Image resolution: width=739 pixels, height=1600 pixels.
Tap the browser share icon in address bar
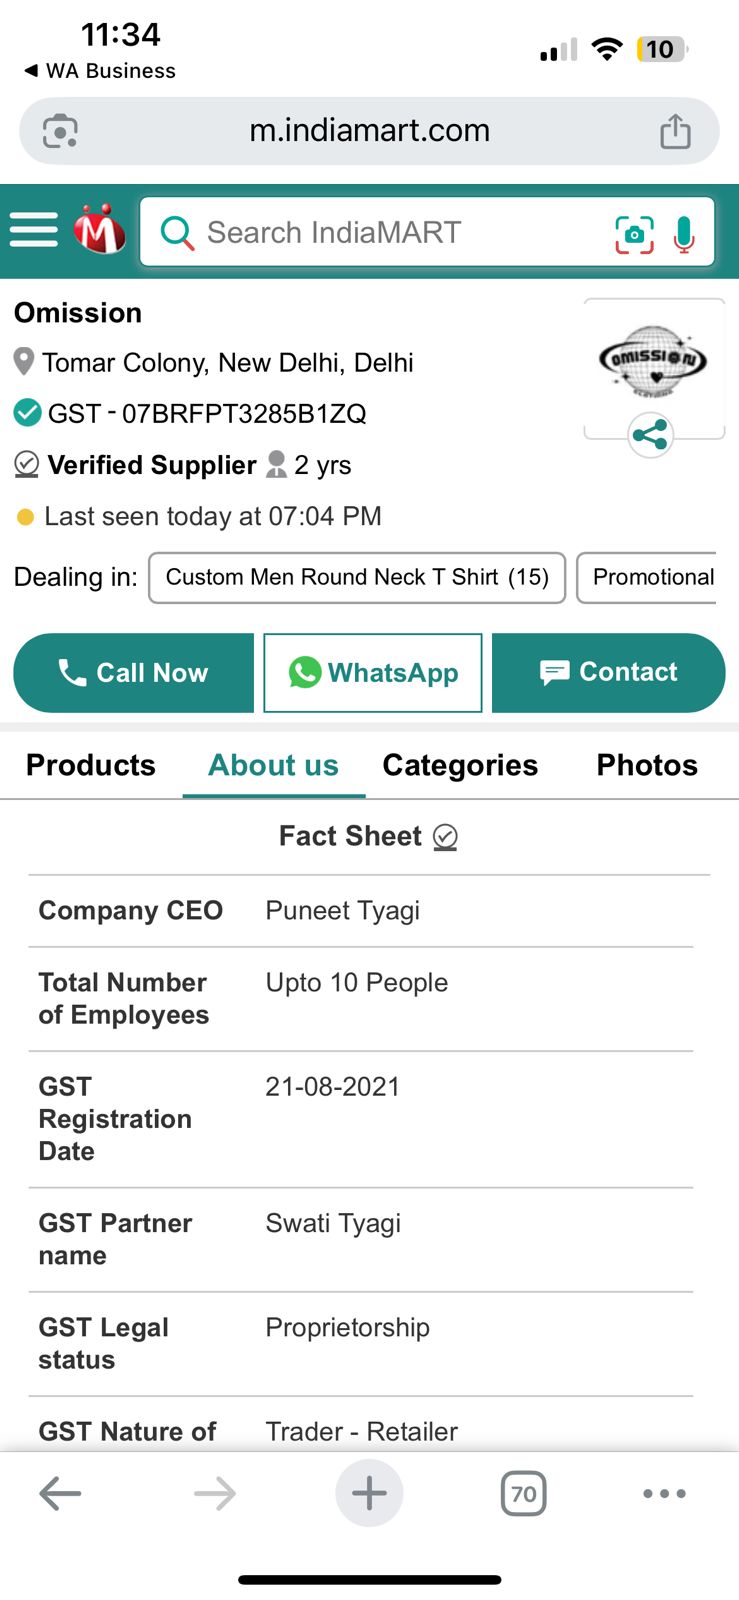coord(676,131)
